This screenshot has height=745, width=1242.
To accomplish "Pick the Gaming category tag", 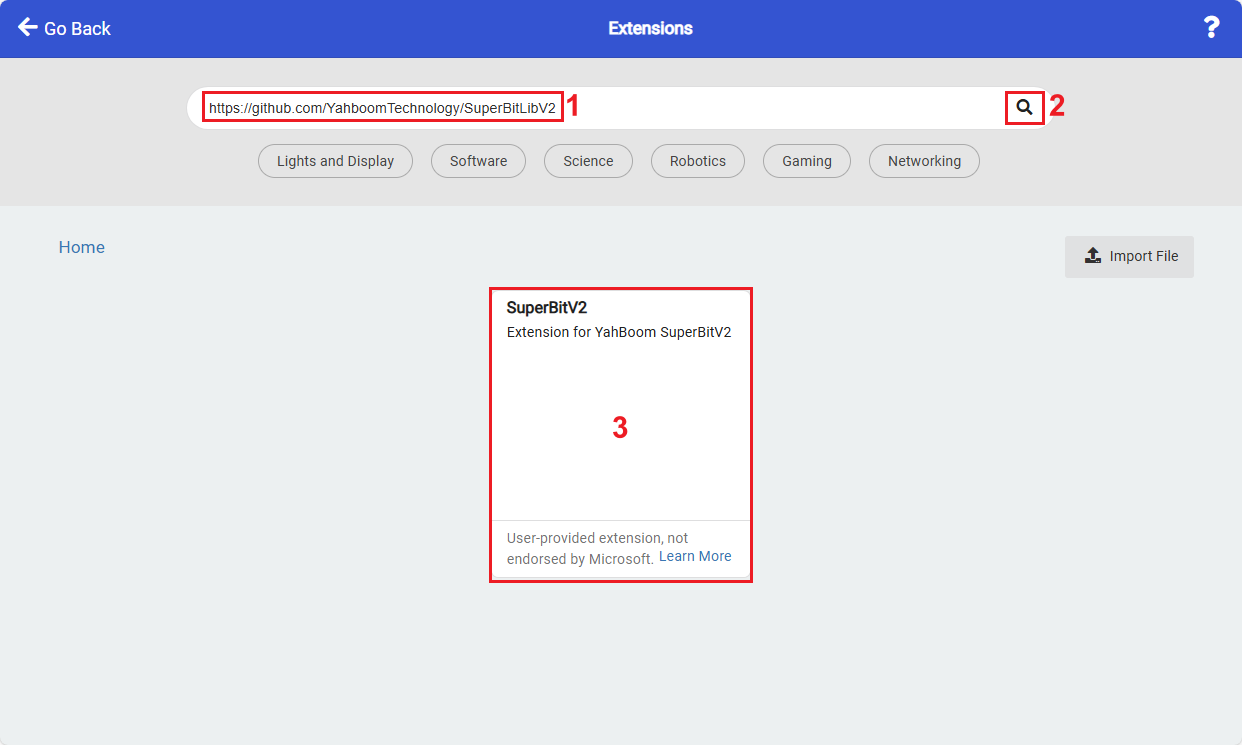I will pyautogui.click(x=807, y=161).
